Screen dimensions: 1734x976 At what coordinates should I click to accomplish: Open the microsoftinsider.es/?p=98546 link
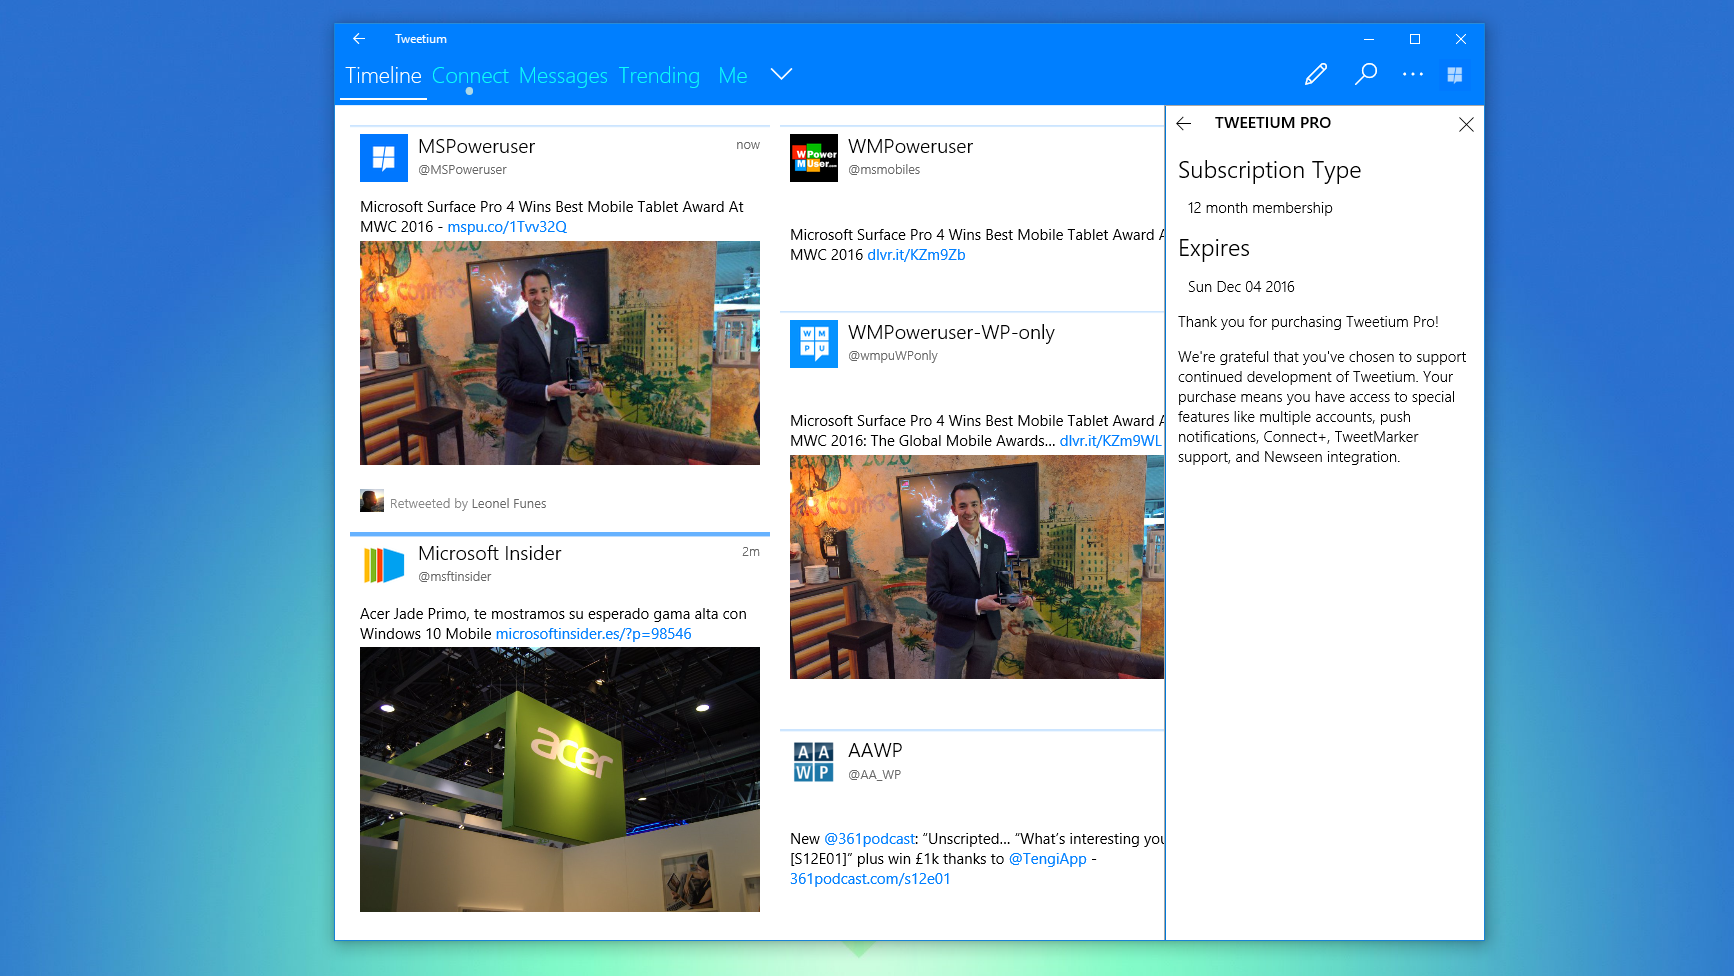click(594, 634)
